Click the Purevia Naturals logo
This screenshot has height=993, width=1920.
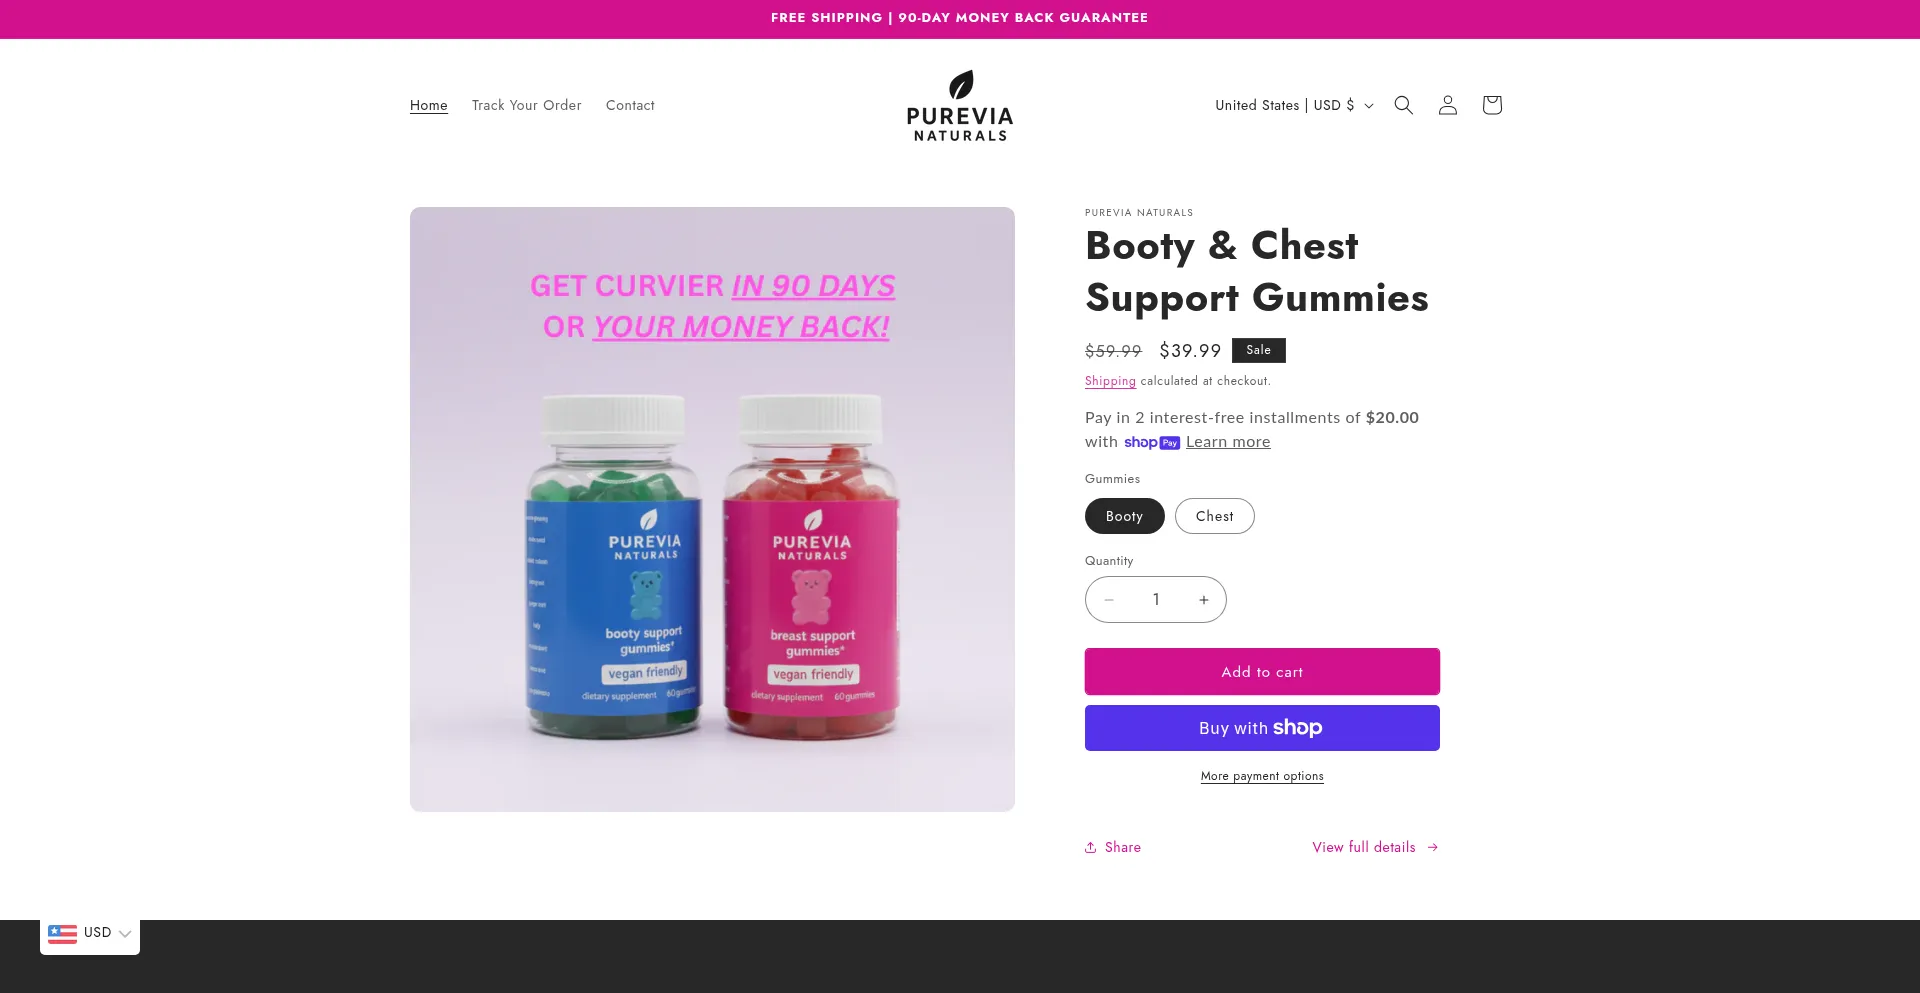click(960, 105)
